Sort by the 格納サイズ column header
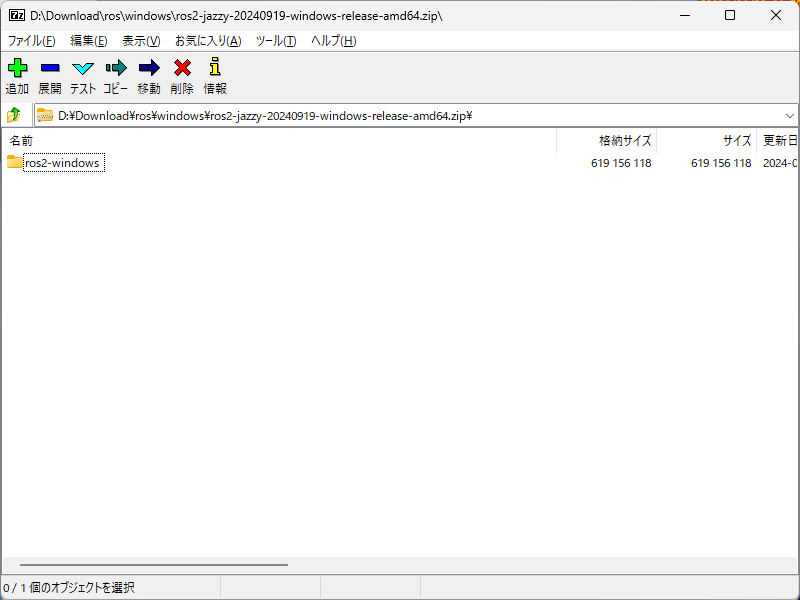 607,140
